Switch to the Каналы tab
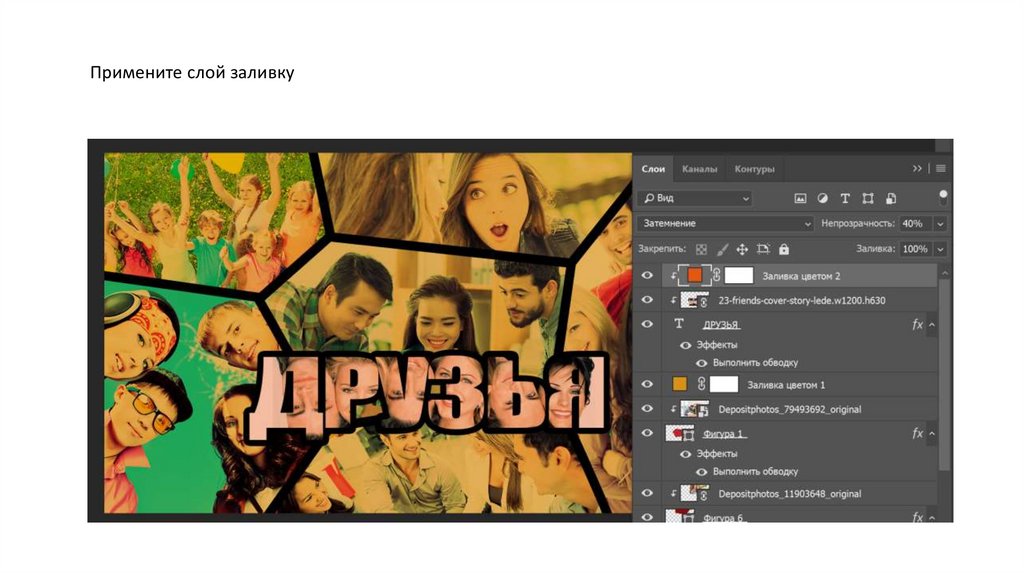 (x=699, y=169)
